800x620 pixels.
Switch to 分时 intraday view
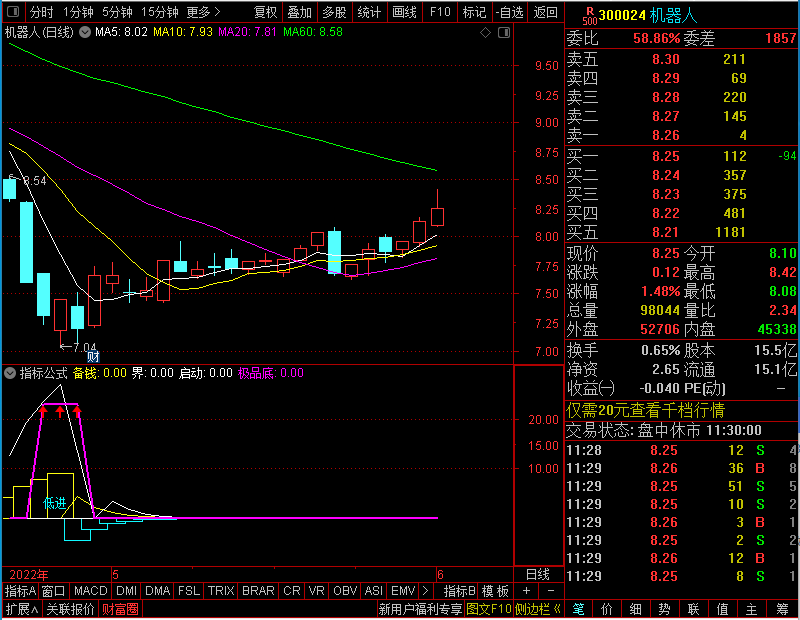[41, 12]
